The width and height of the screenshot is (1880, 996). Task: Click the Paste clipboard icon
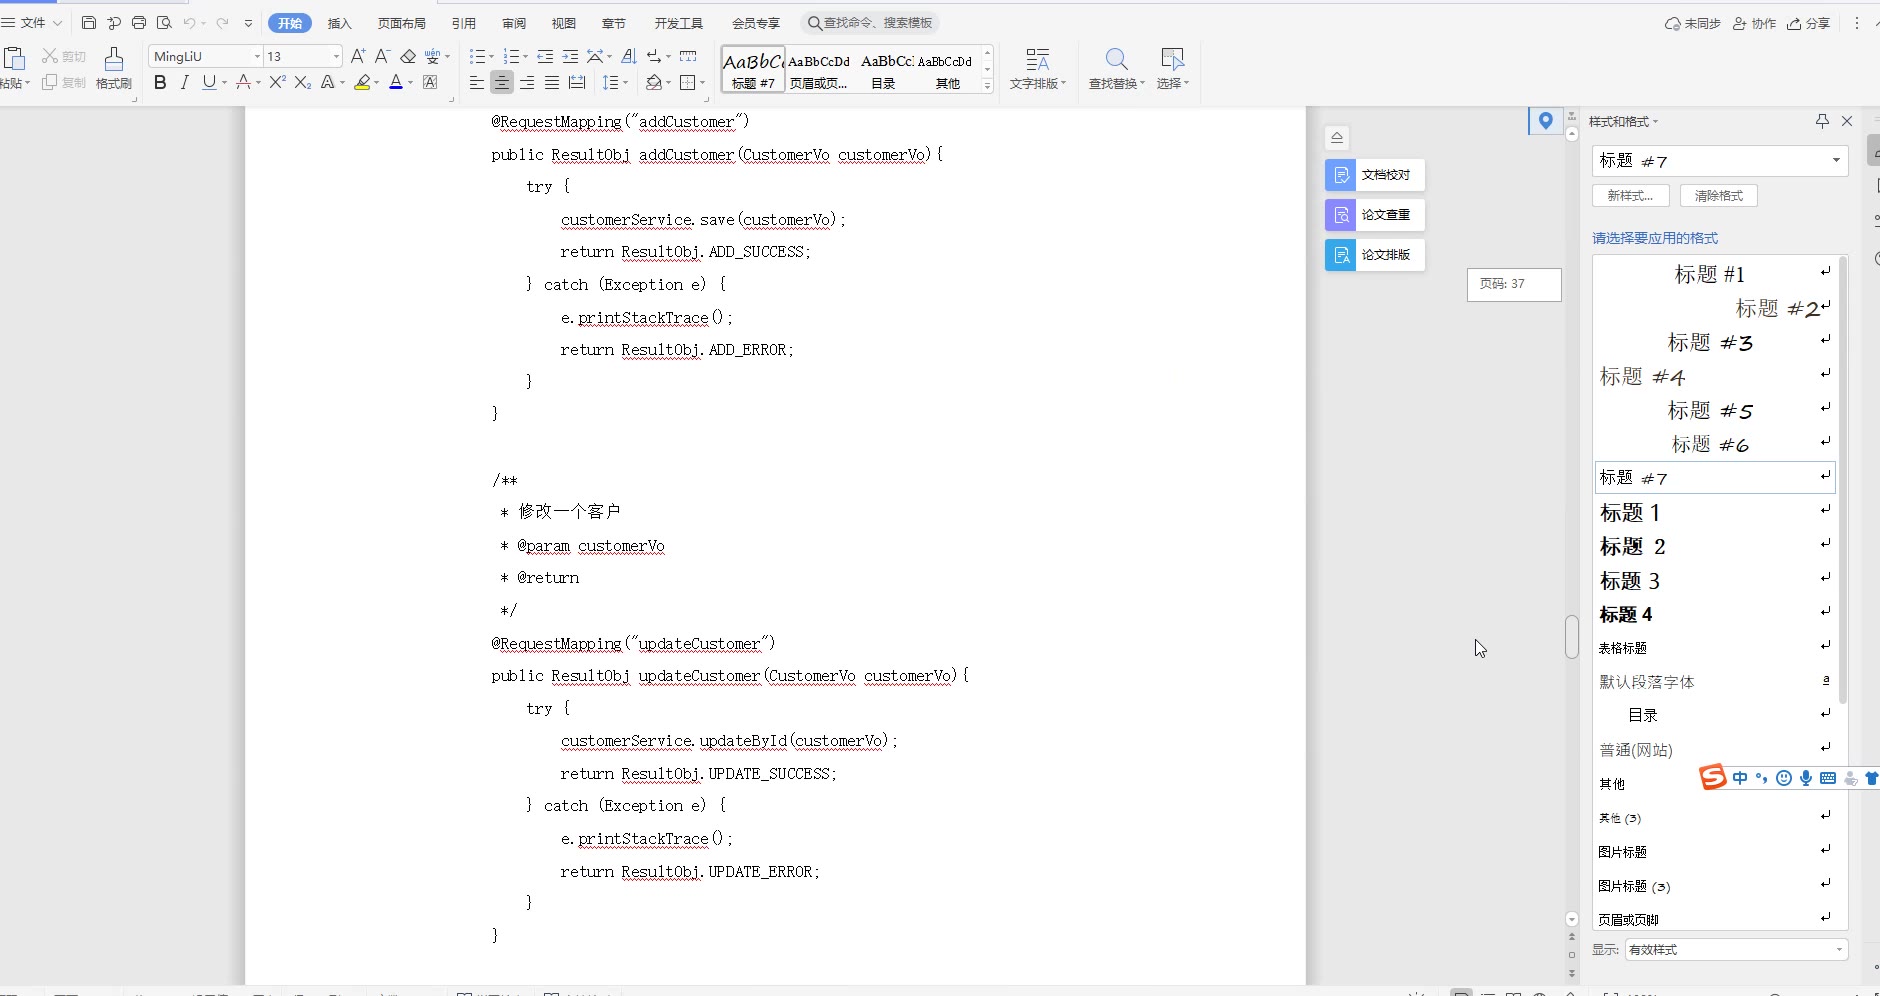coord(14,59)
